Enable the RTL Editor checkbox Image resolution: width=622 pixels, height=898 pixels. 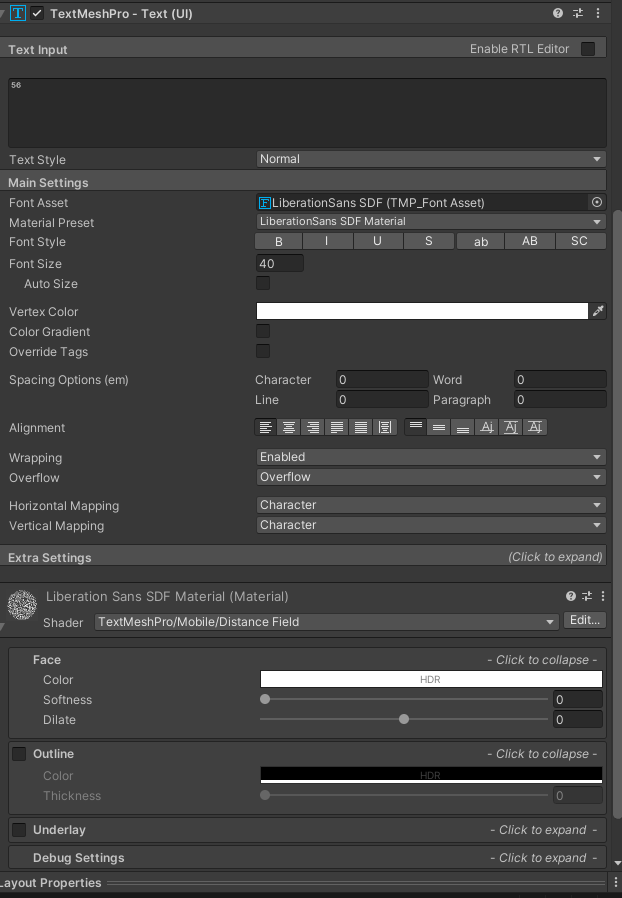point(588,49)
